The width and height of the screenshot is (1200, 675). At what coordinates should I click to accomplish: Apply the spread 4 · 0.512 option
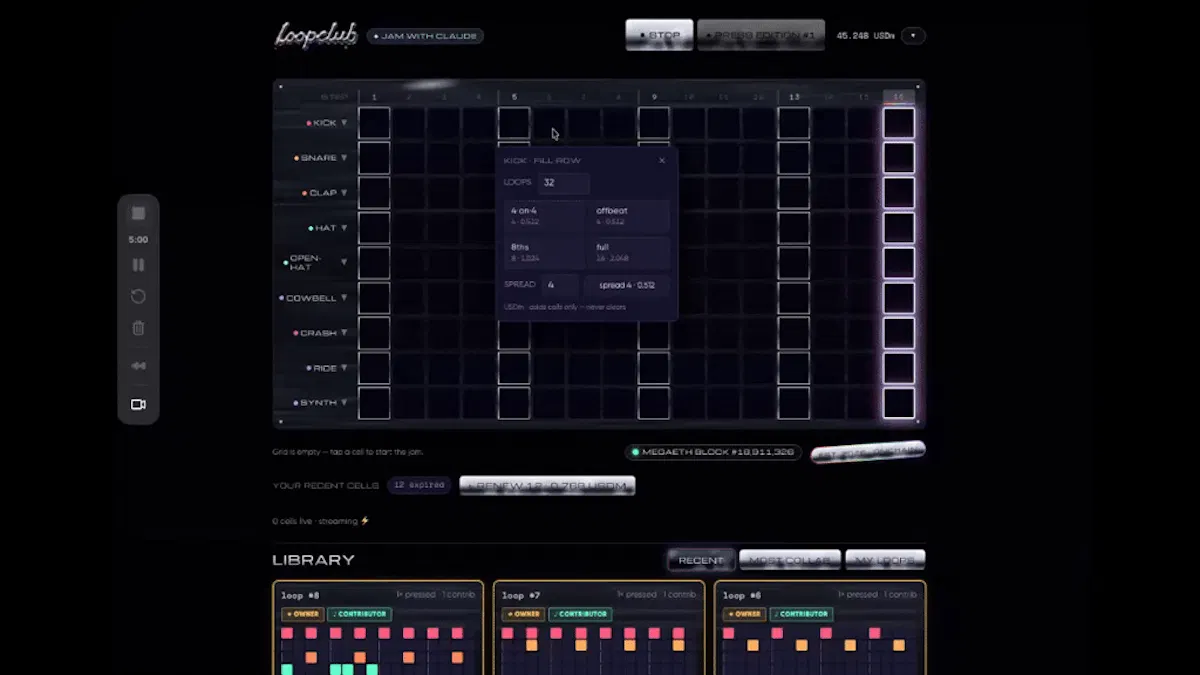627,285
